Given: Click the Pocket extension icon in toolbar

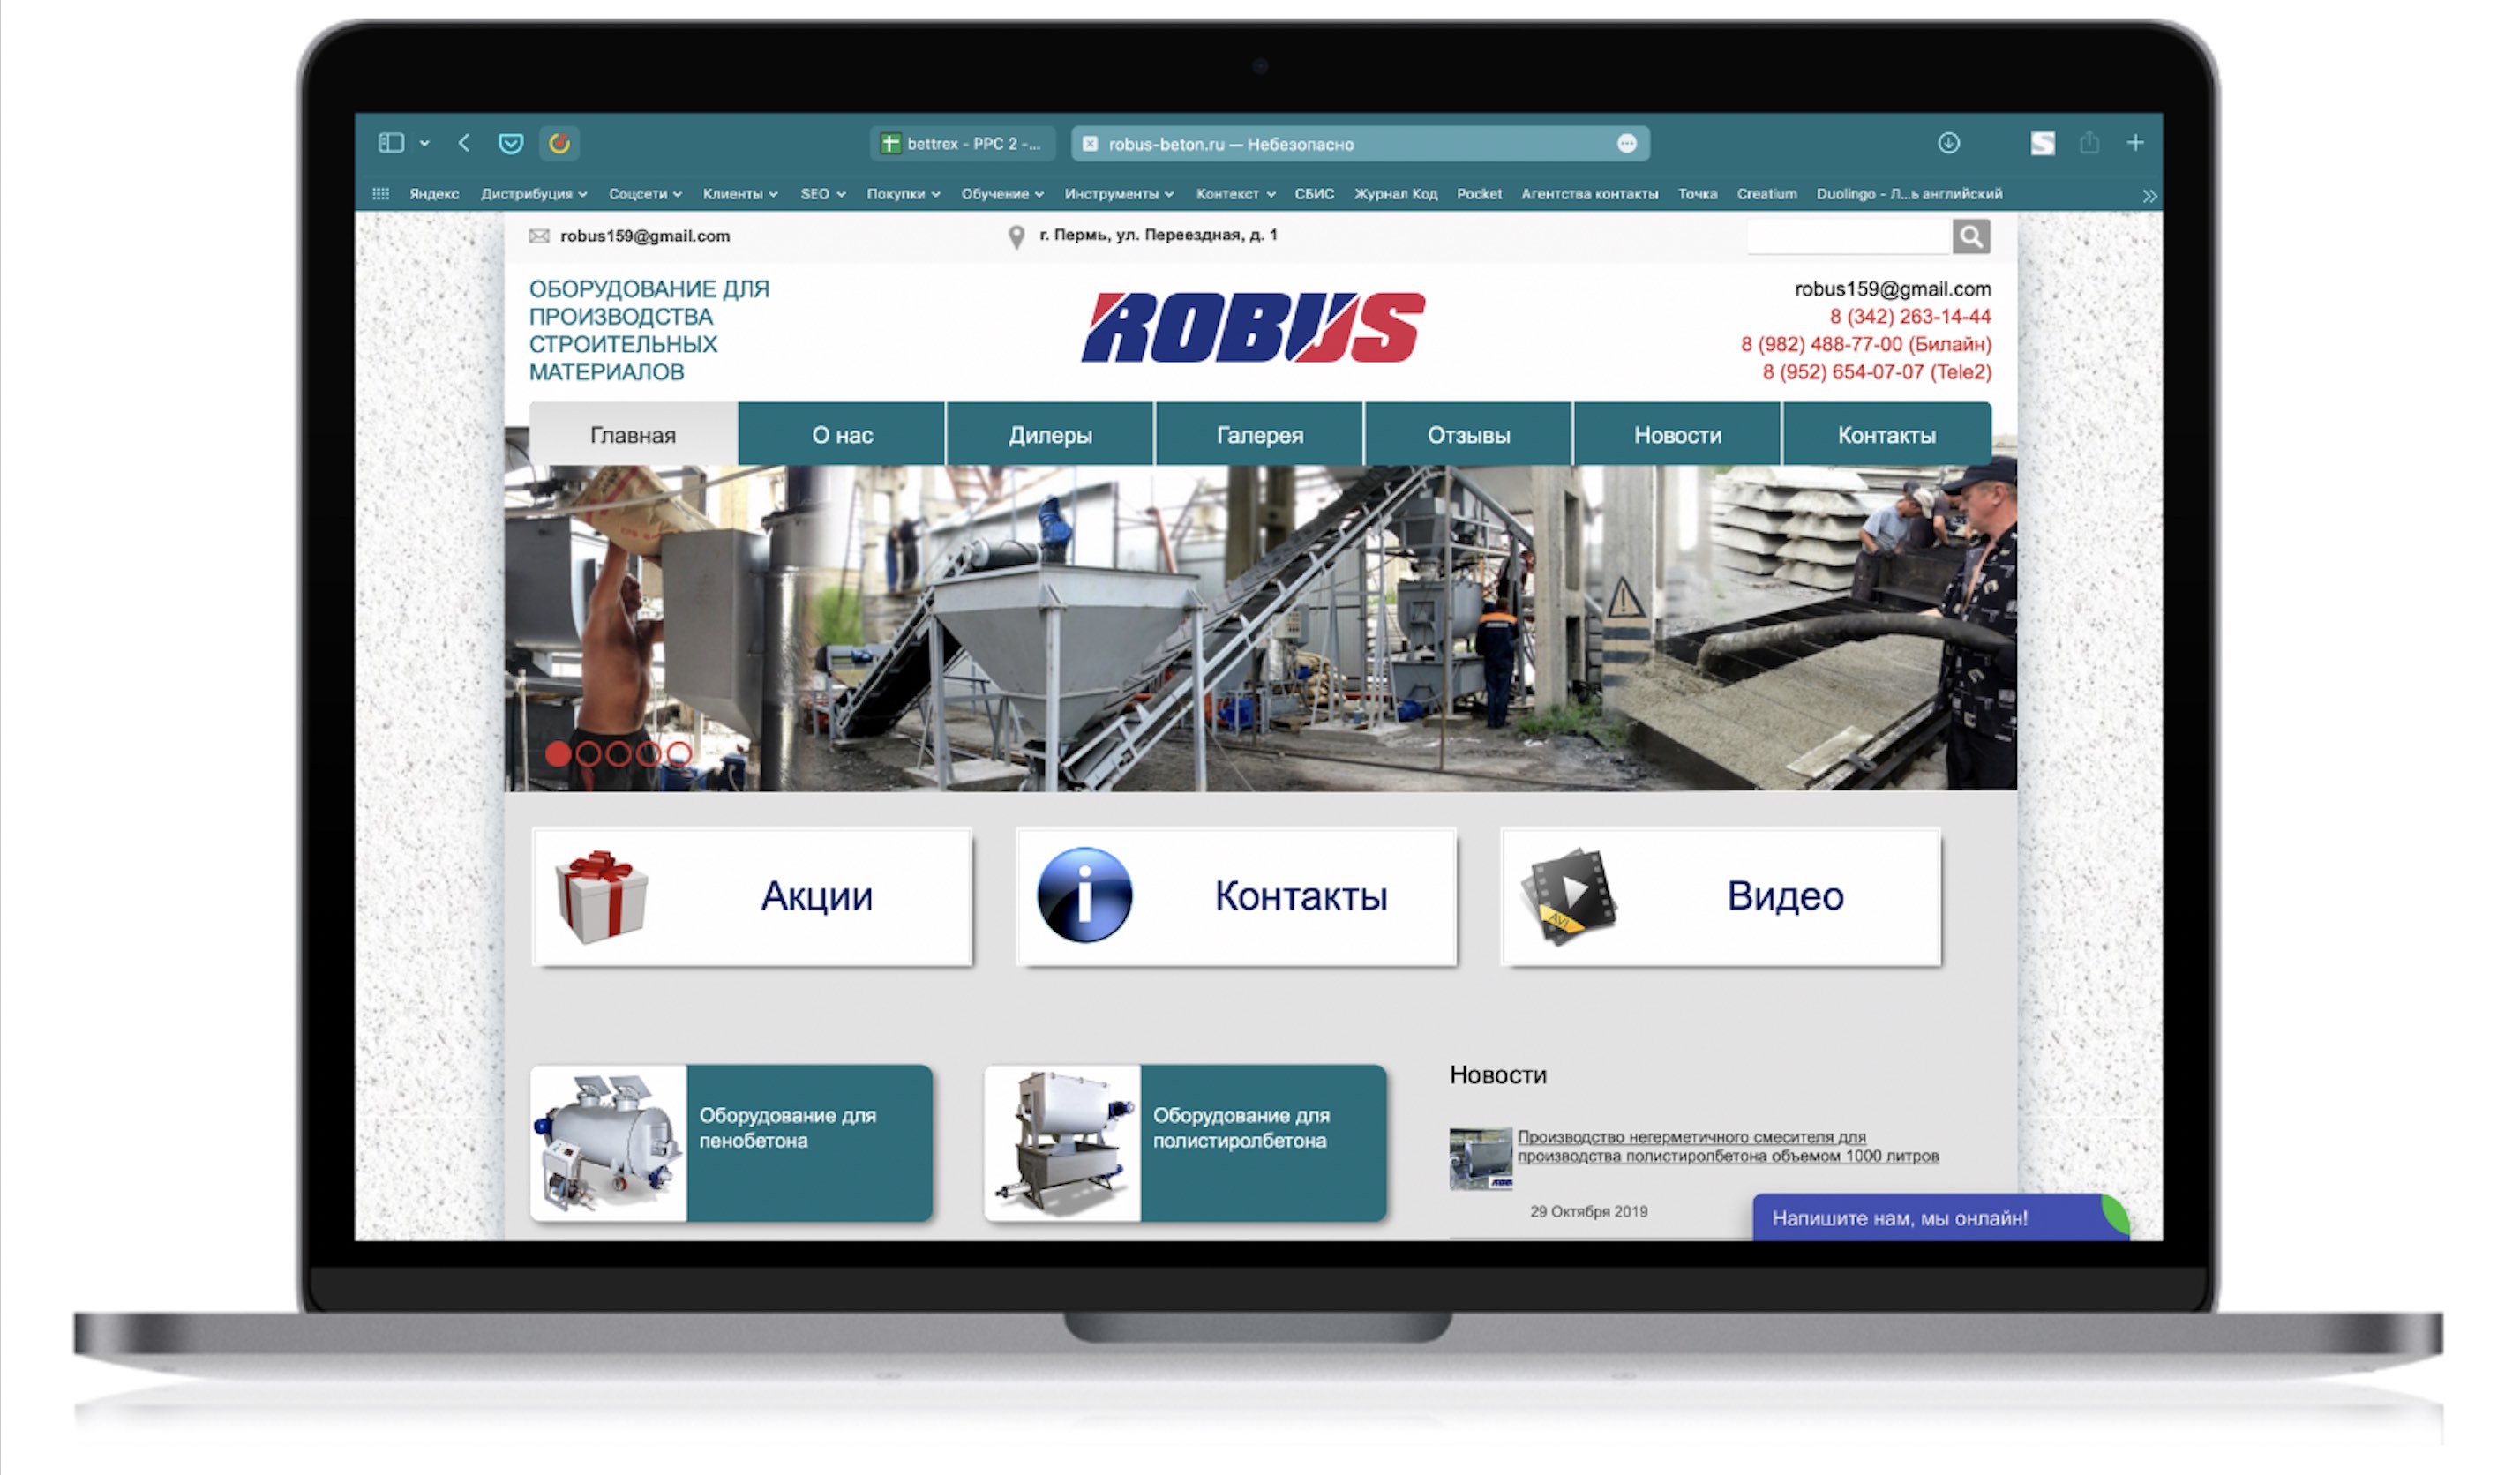Looking at the screenshot, I should (x=511, y=143).
